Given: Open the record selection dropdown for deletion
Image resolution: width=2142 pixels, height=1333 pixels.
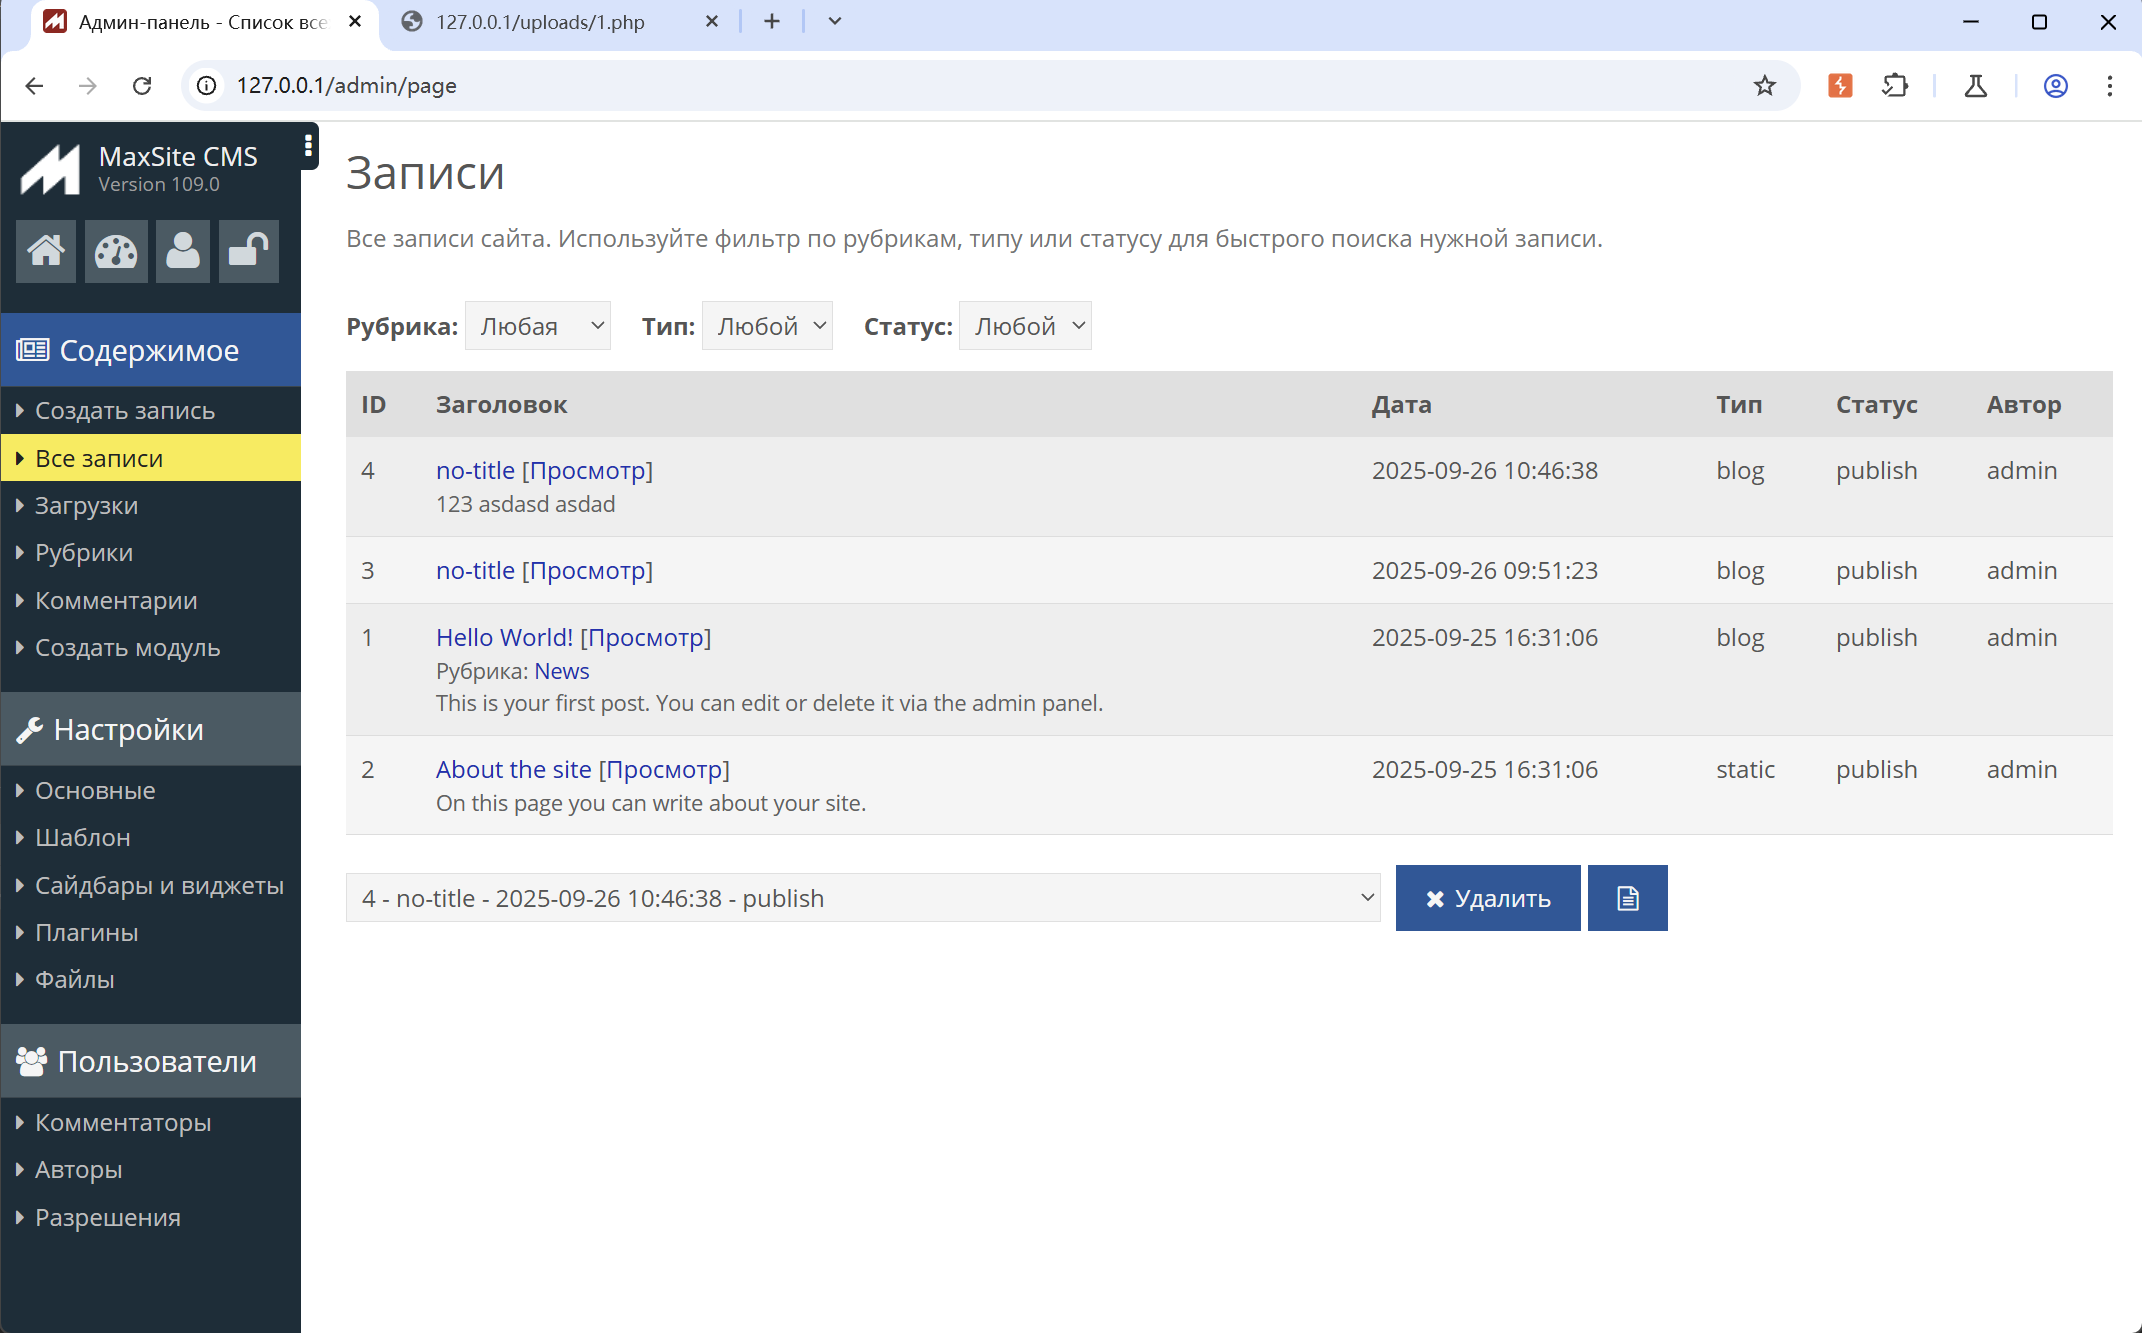Looking at the screenshot, I should 863,898.
